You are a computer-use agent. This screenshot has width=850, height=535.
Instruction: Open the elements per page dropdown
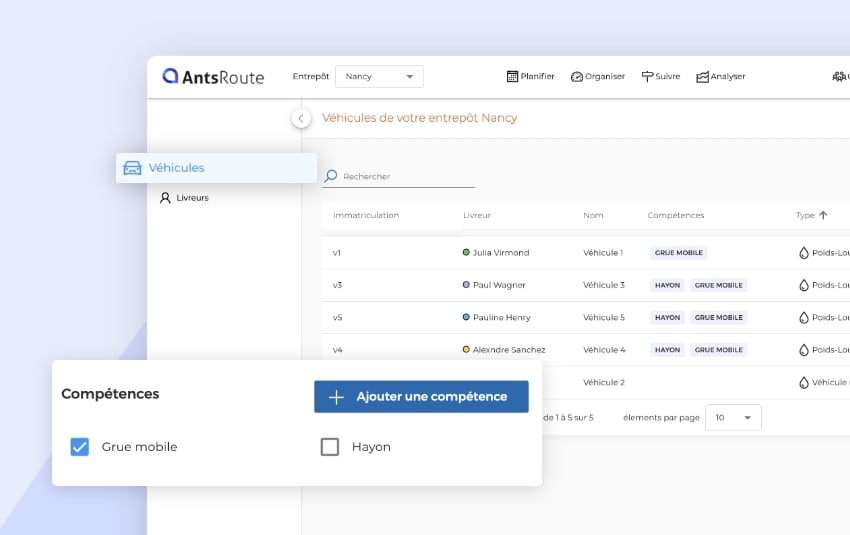(733, 417)
